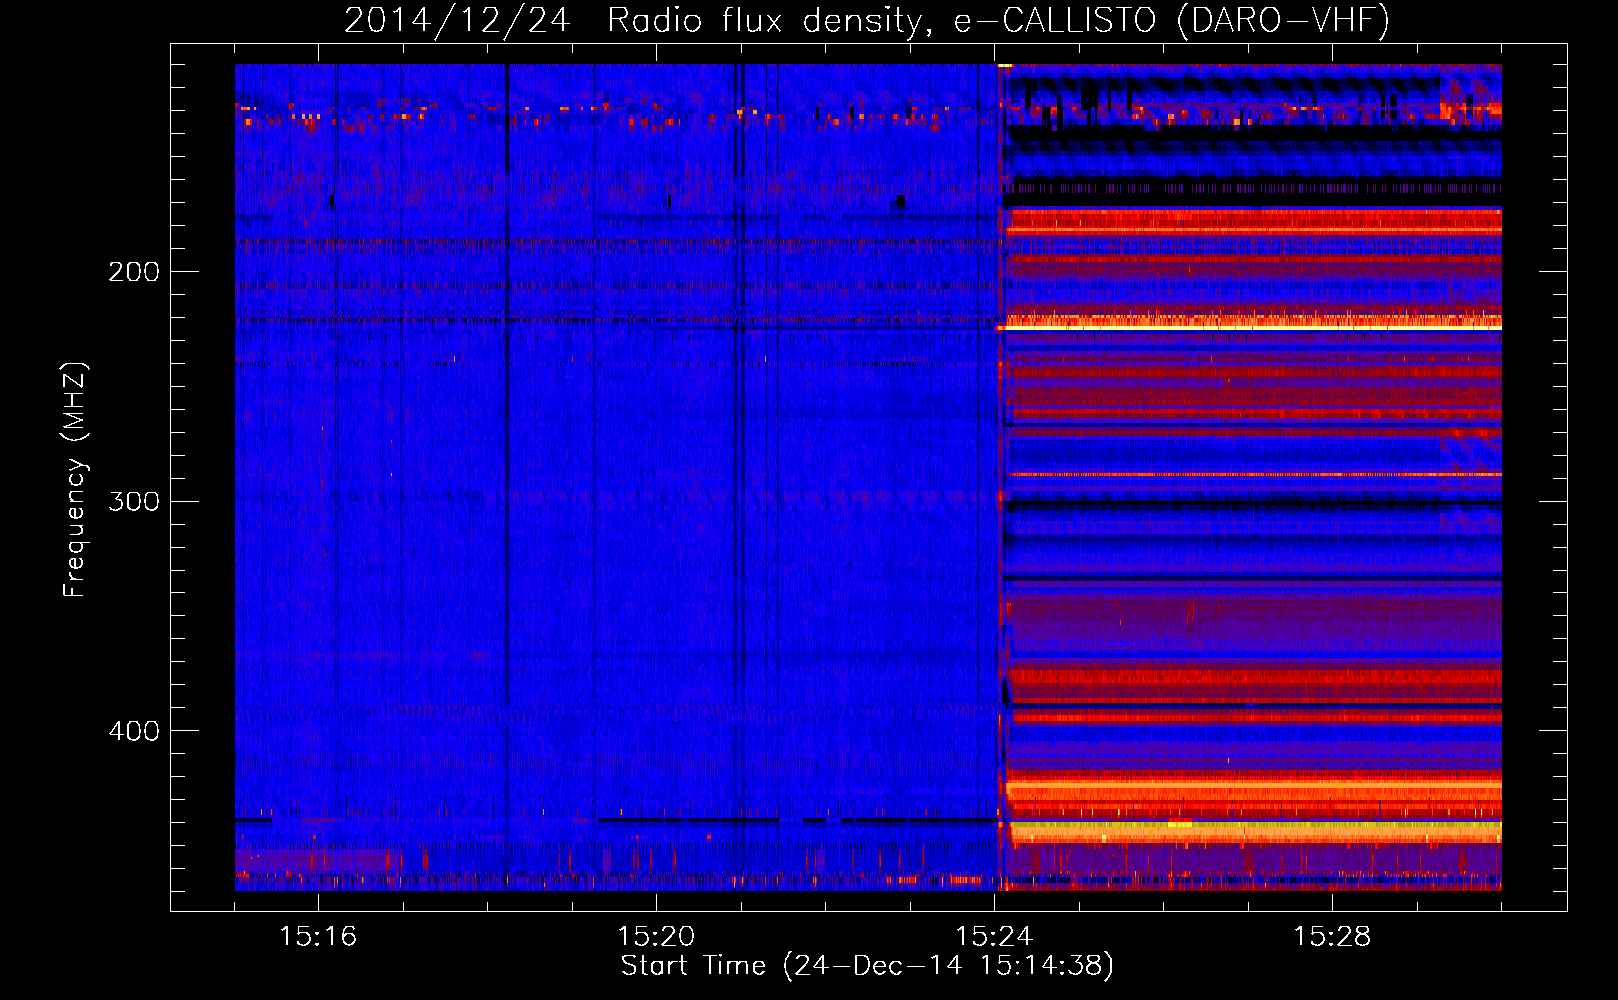Click the 15:16 time tick label
The height and width of the screenshot is (1000, 1618).
318,936
